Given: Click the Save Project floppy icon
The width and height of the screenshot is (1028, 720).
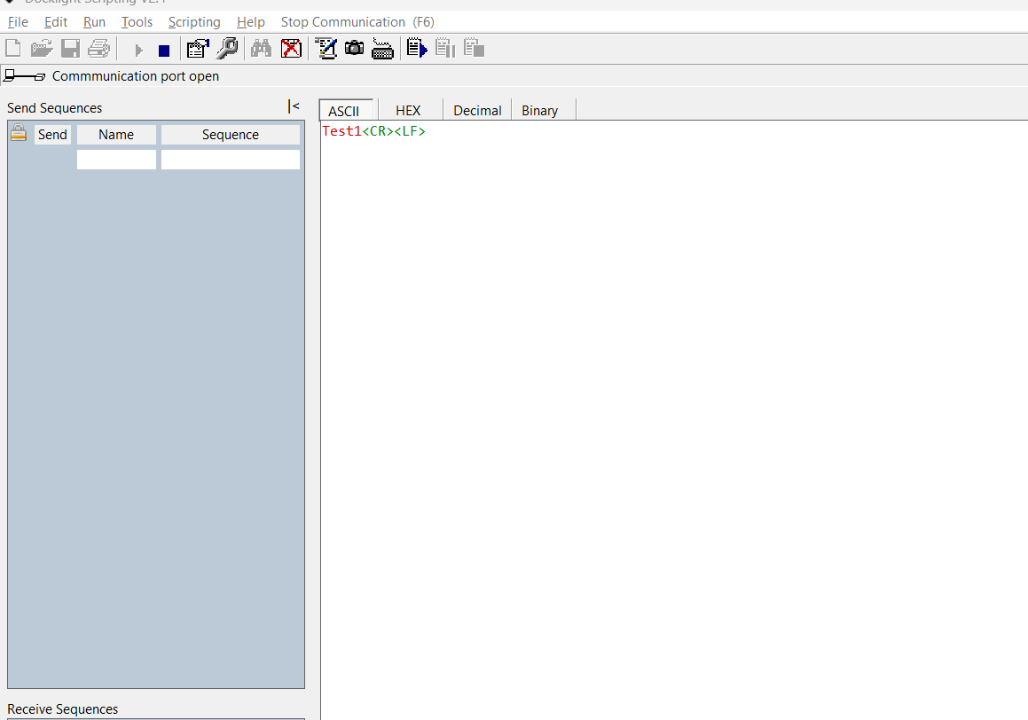Looking at the screenshot, I should [x=70, y=49].
